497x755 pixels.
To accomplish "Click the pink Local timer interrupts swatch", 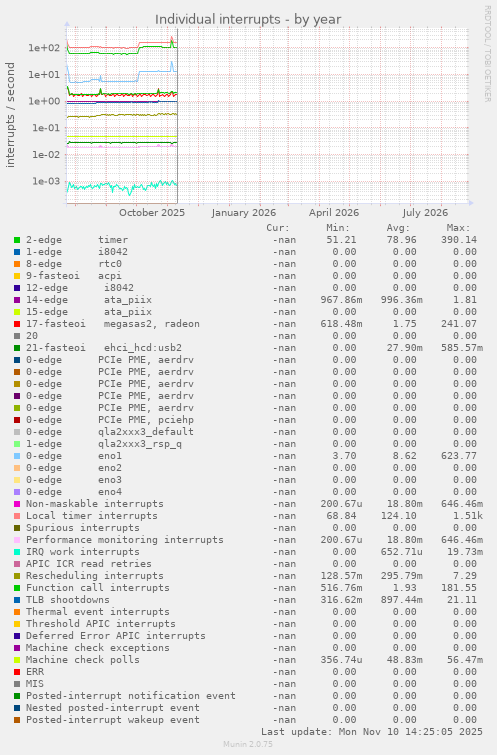I will (x=17, y=516).
